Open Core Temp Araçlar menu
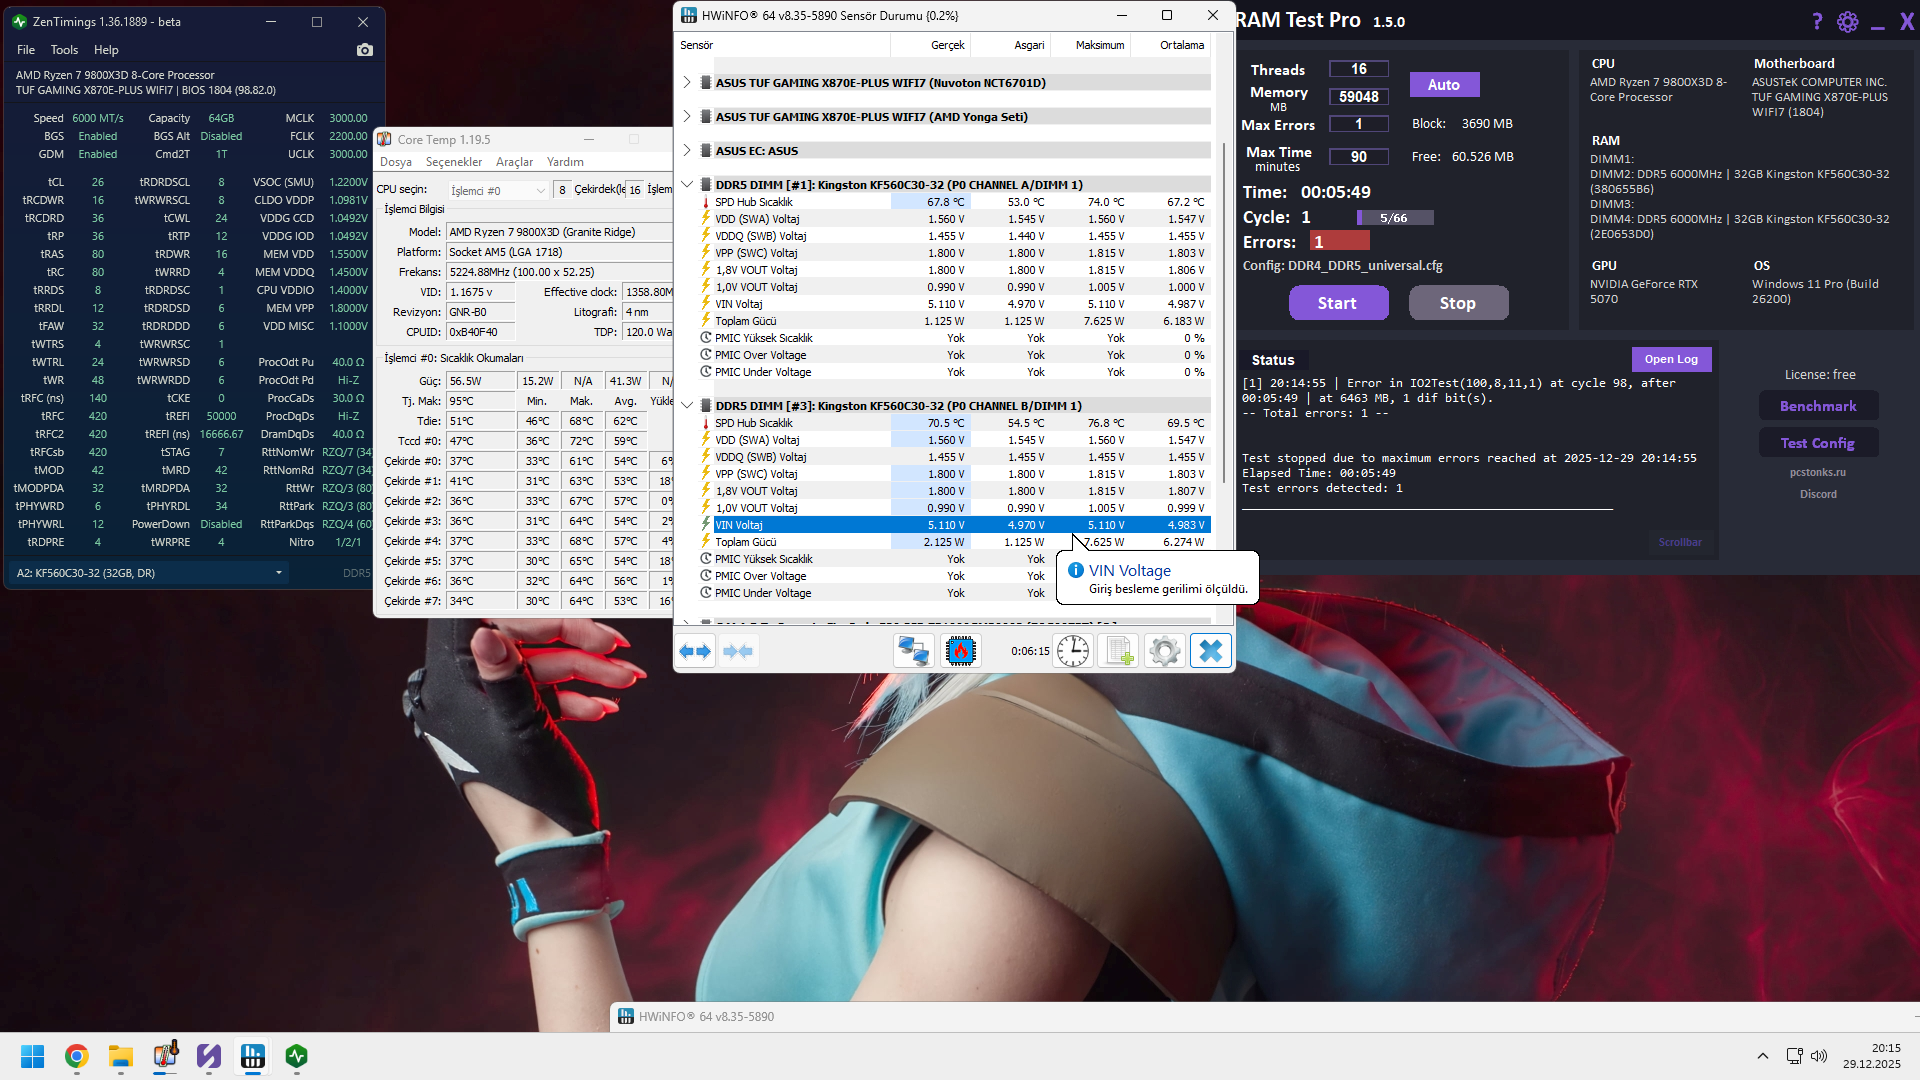 pyautogui.click(x=514, y=162)
